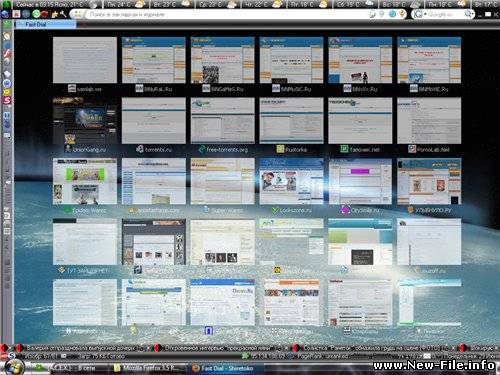Click the first red news ticker icon
500x375 pixels.
click(4, 348)
